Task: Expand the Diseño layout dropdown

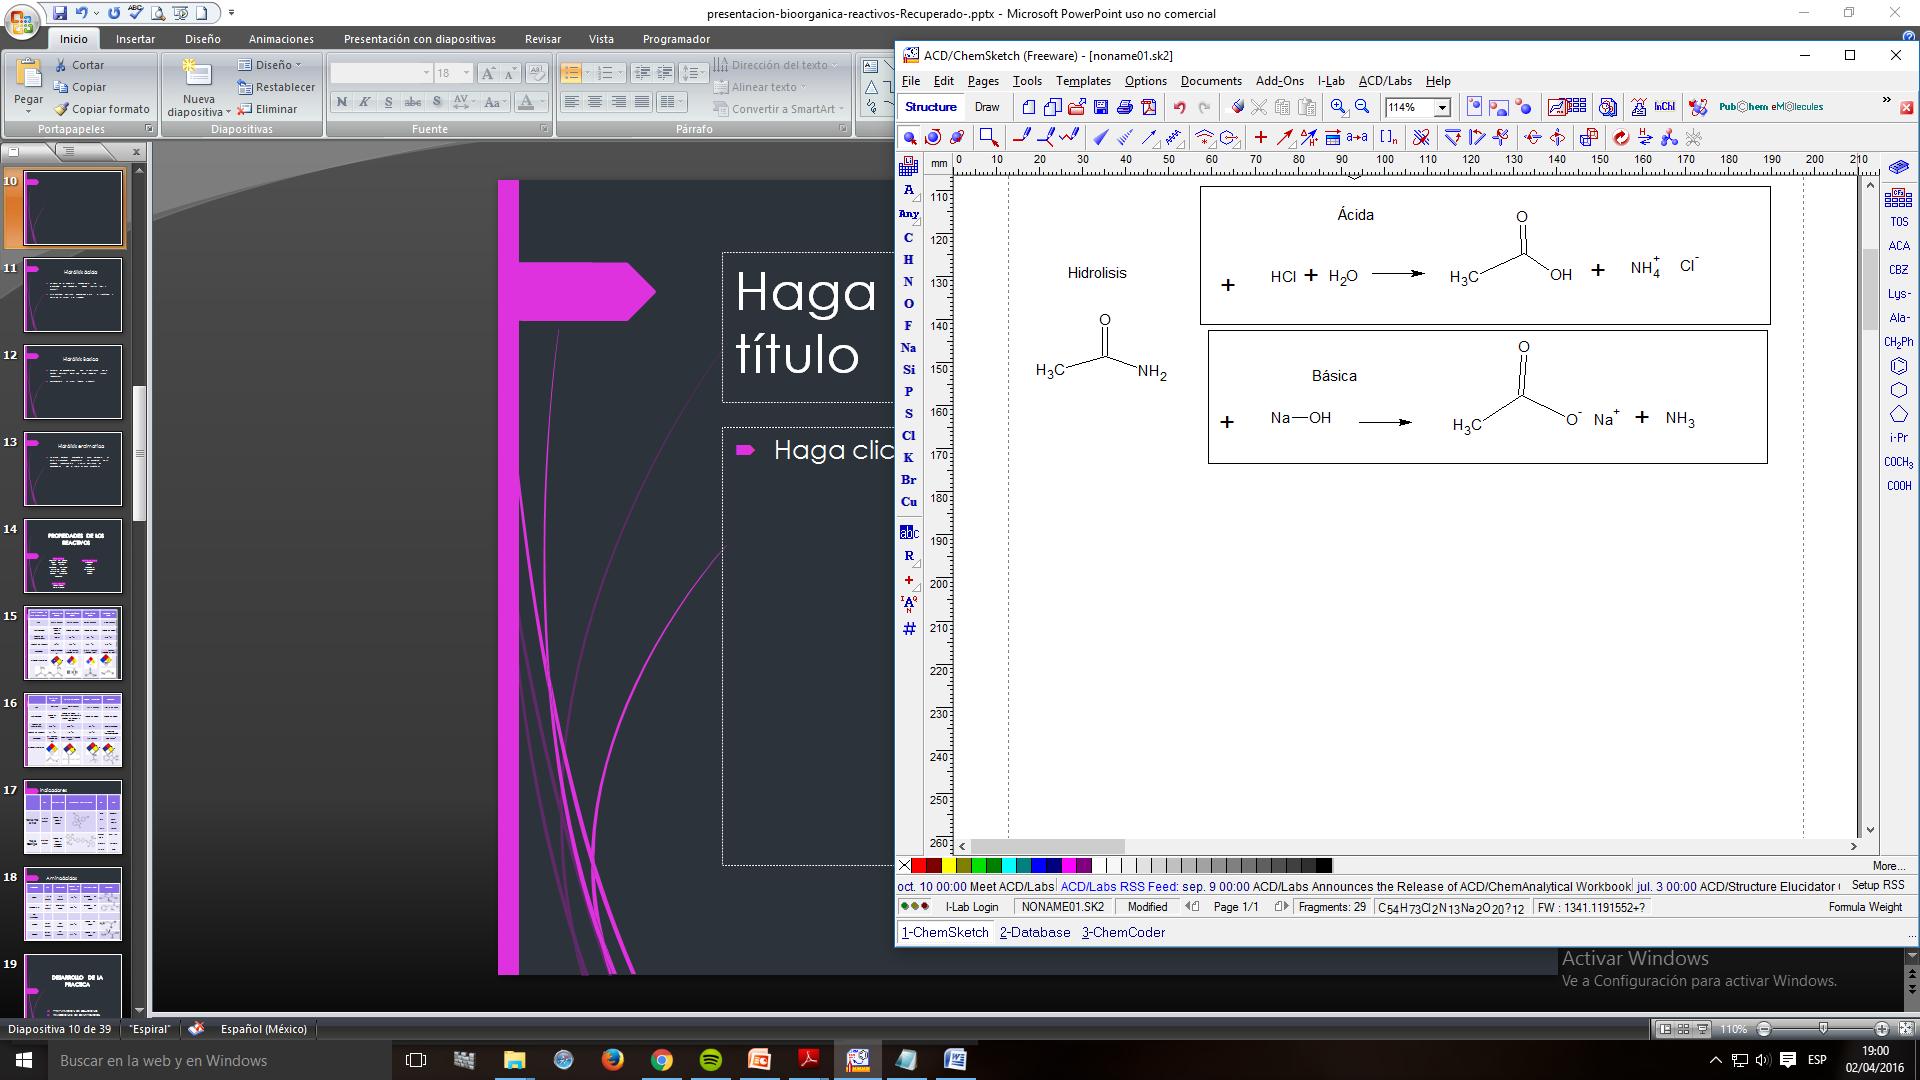Action: click(x=273, y=65)
